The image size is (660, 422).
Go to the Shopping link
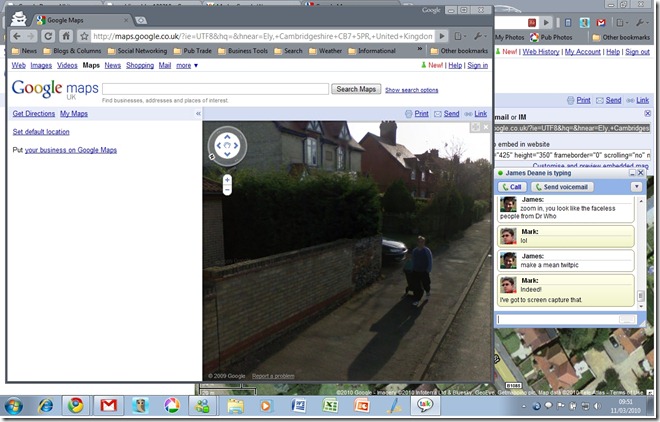[x=140, y=66]
